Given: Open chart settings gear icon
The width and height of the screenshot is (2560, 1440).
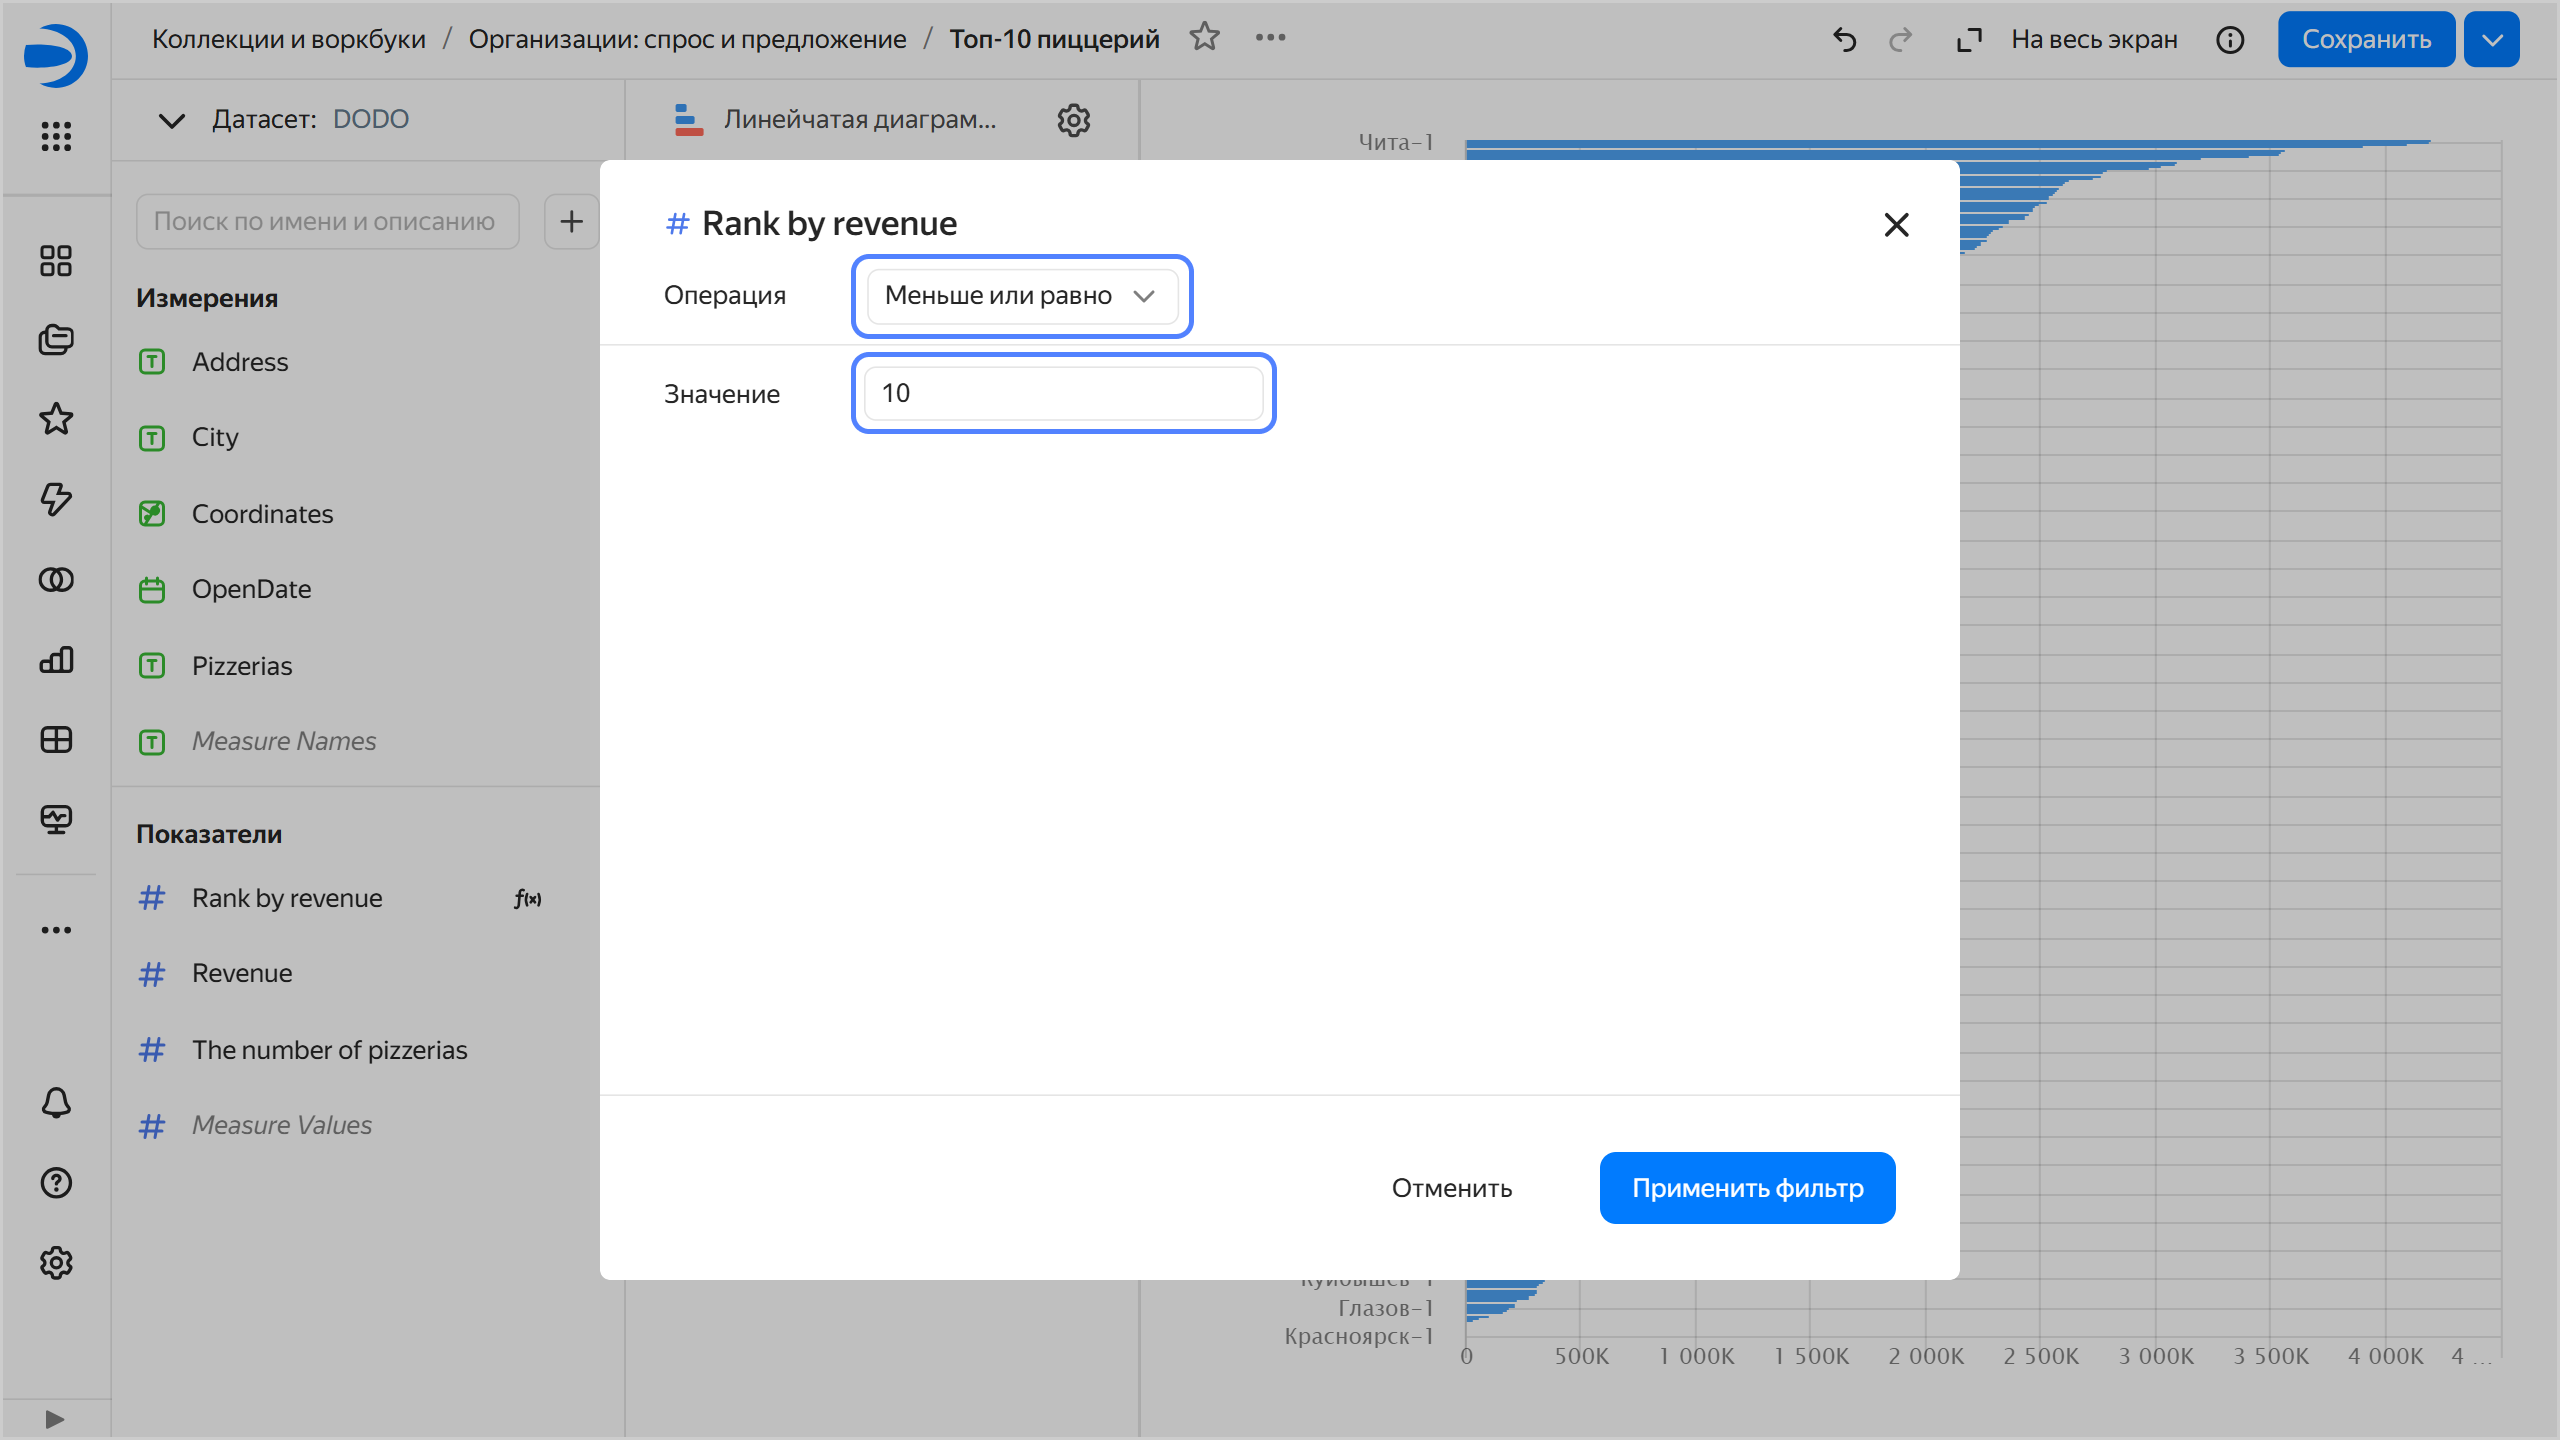Looking at the screenshot, I should [1073, 120].
